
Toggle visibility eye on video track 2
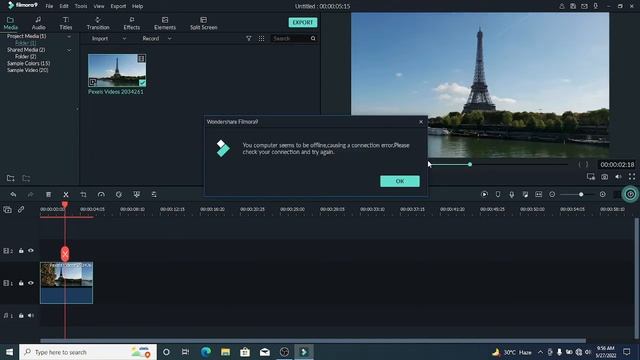(x=31, y=251)
